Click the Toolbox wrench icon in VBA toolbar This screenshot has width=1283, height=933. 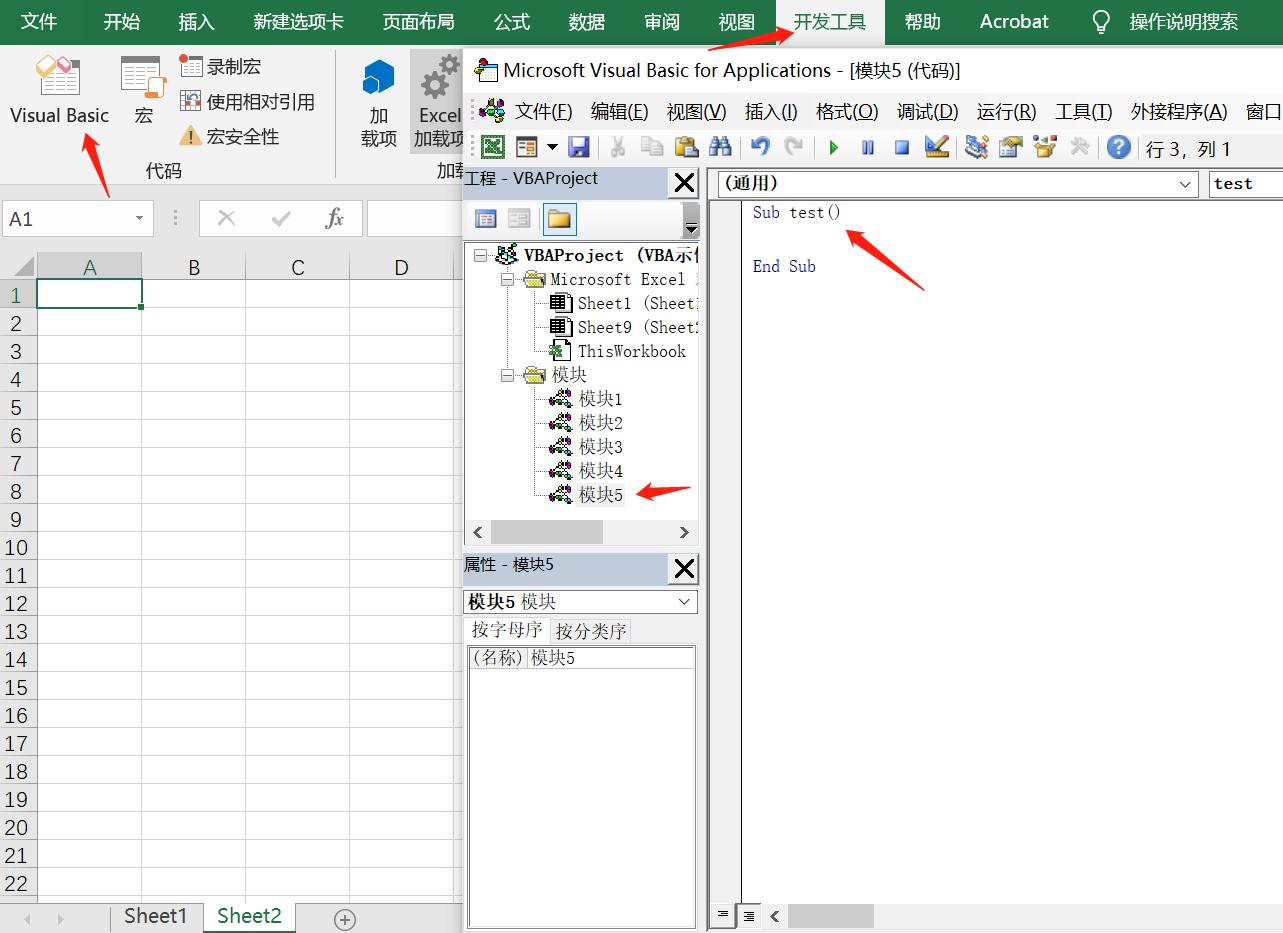(1079, 148)
